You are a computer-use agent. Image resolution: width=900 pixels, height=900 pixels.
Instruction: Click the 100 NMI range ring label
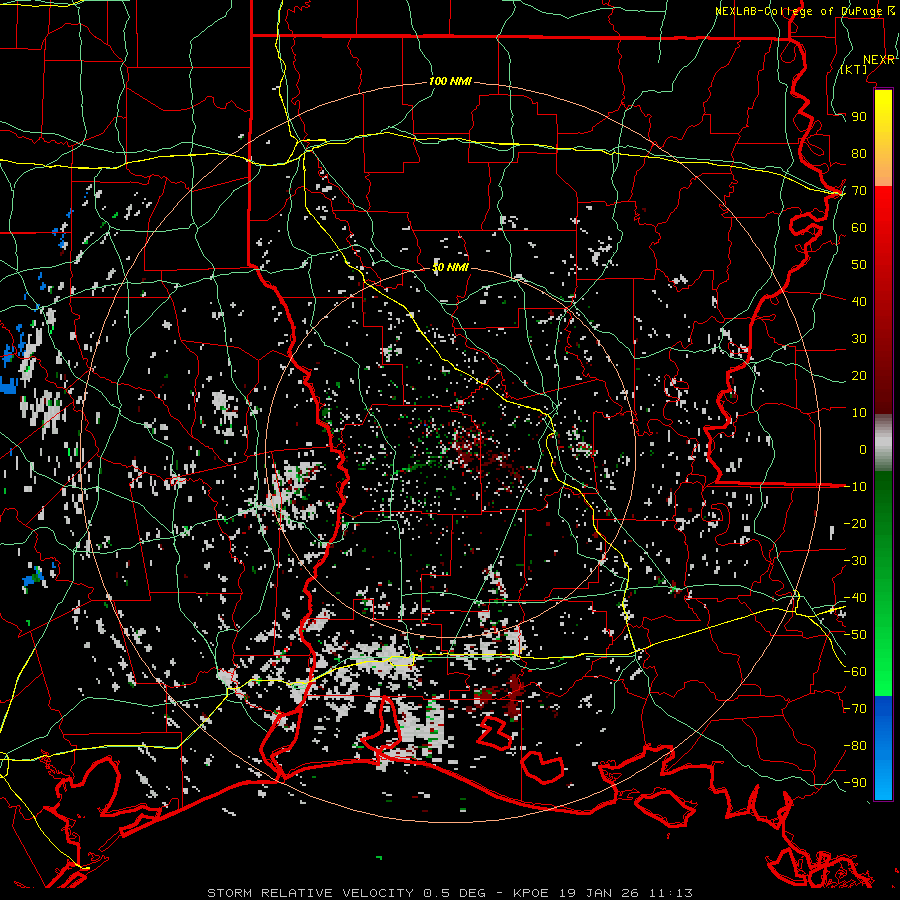450,81
